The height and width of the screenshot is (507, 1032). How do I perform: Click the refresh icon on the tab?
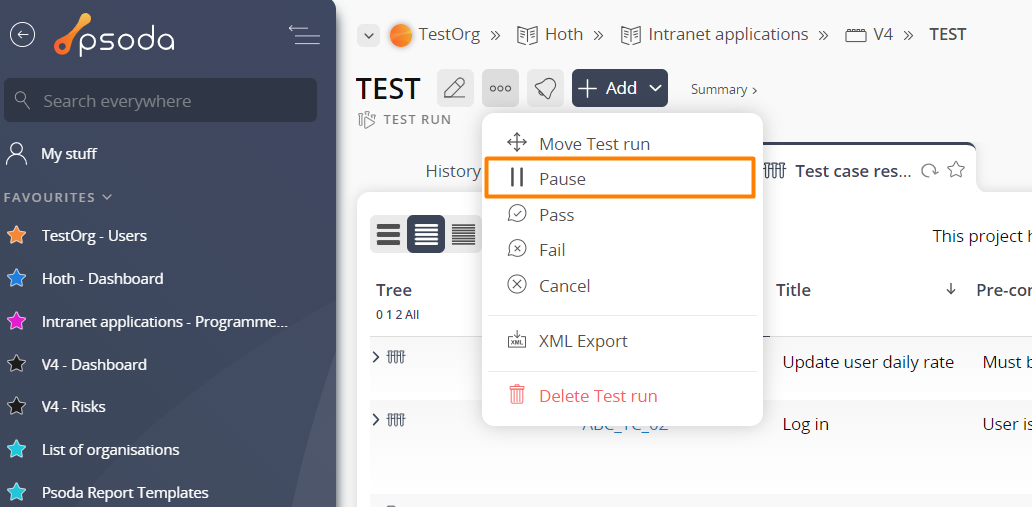(x=929, y=171)
